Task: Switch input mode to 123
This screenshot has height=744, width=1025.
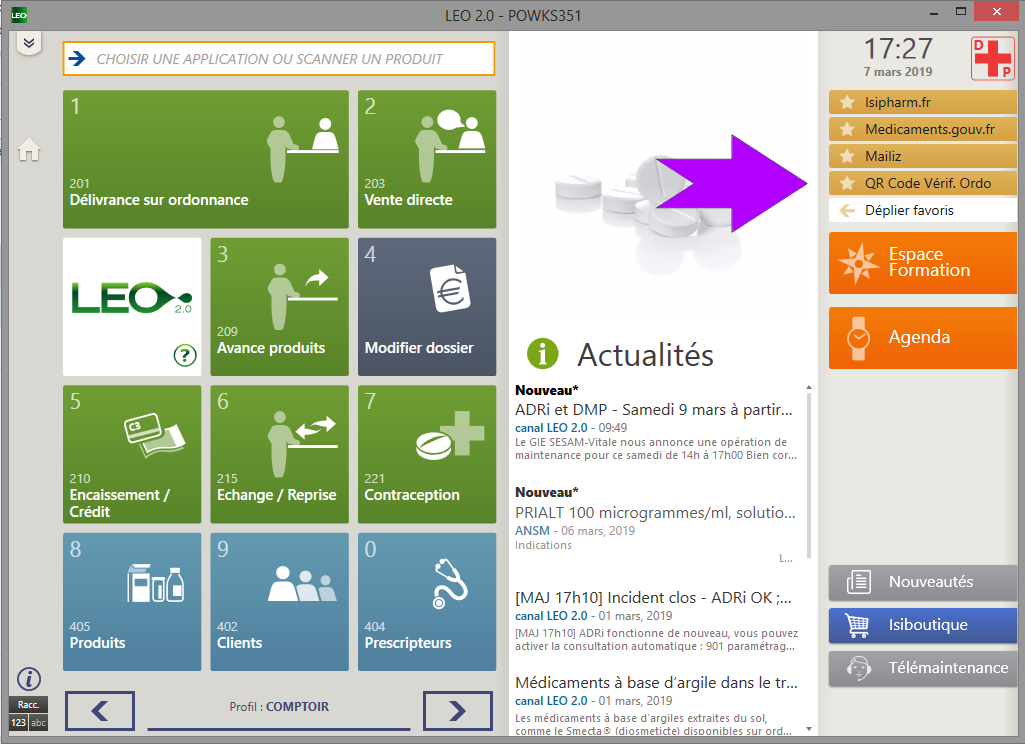Action: (x=18, y=722)
